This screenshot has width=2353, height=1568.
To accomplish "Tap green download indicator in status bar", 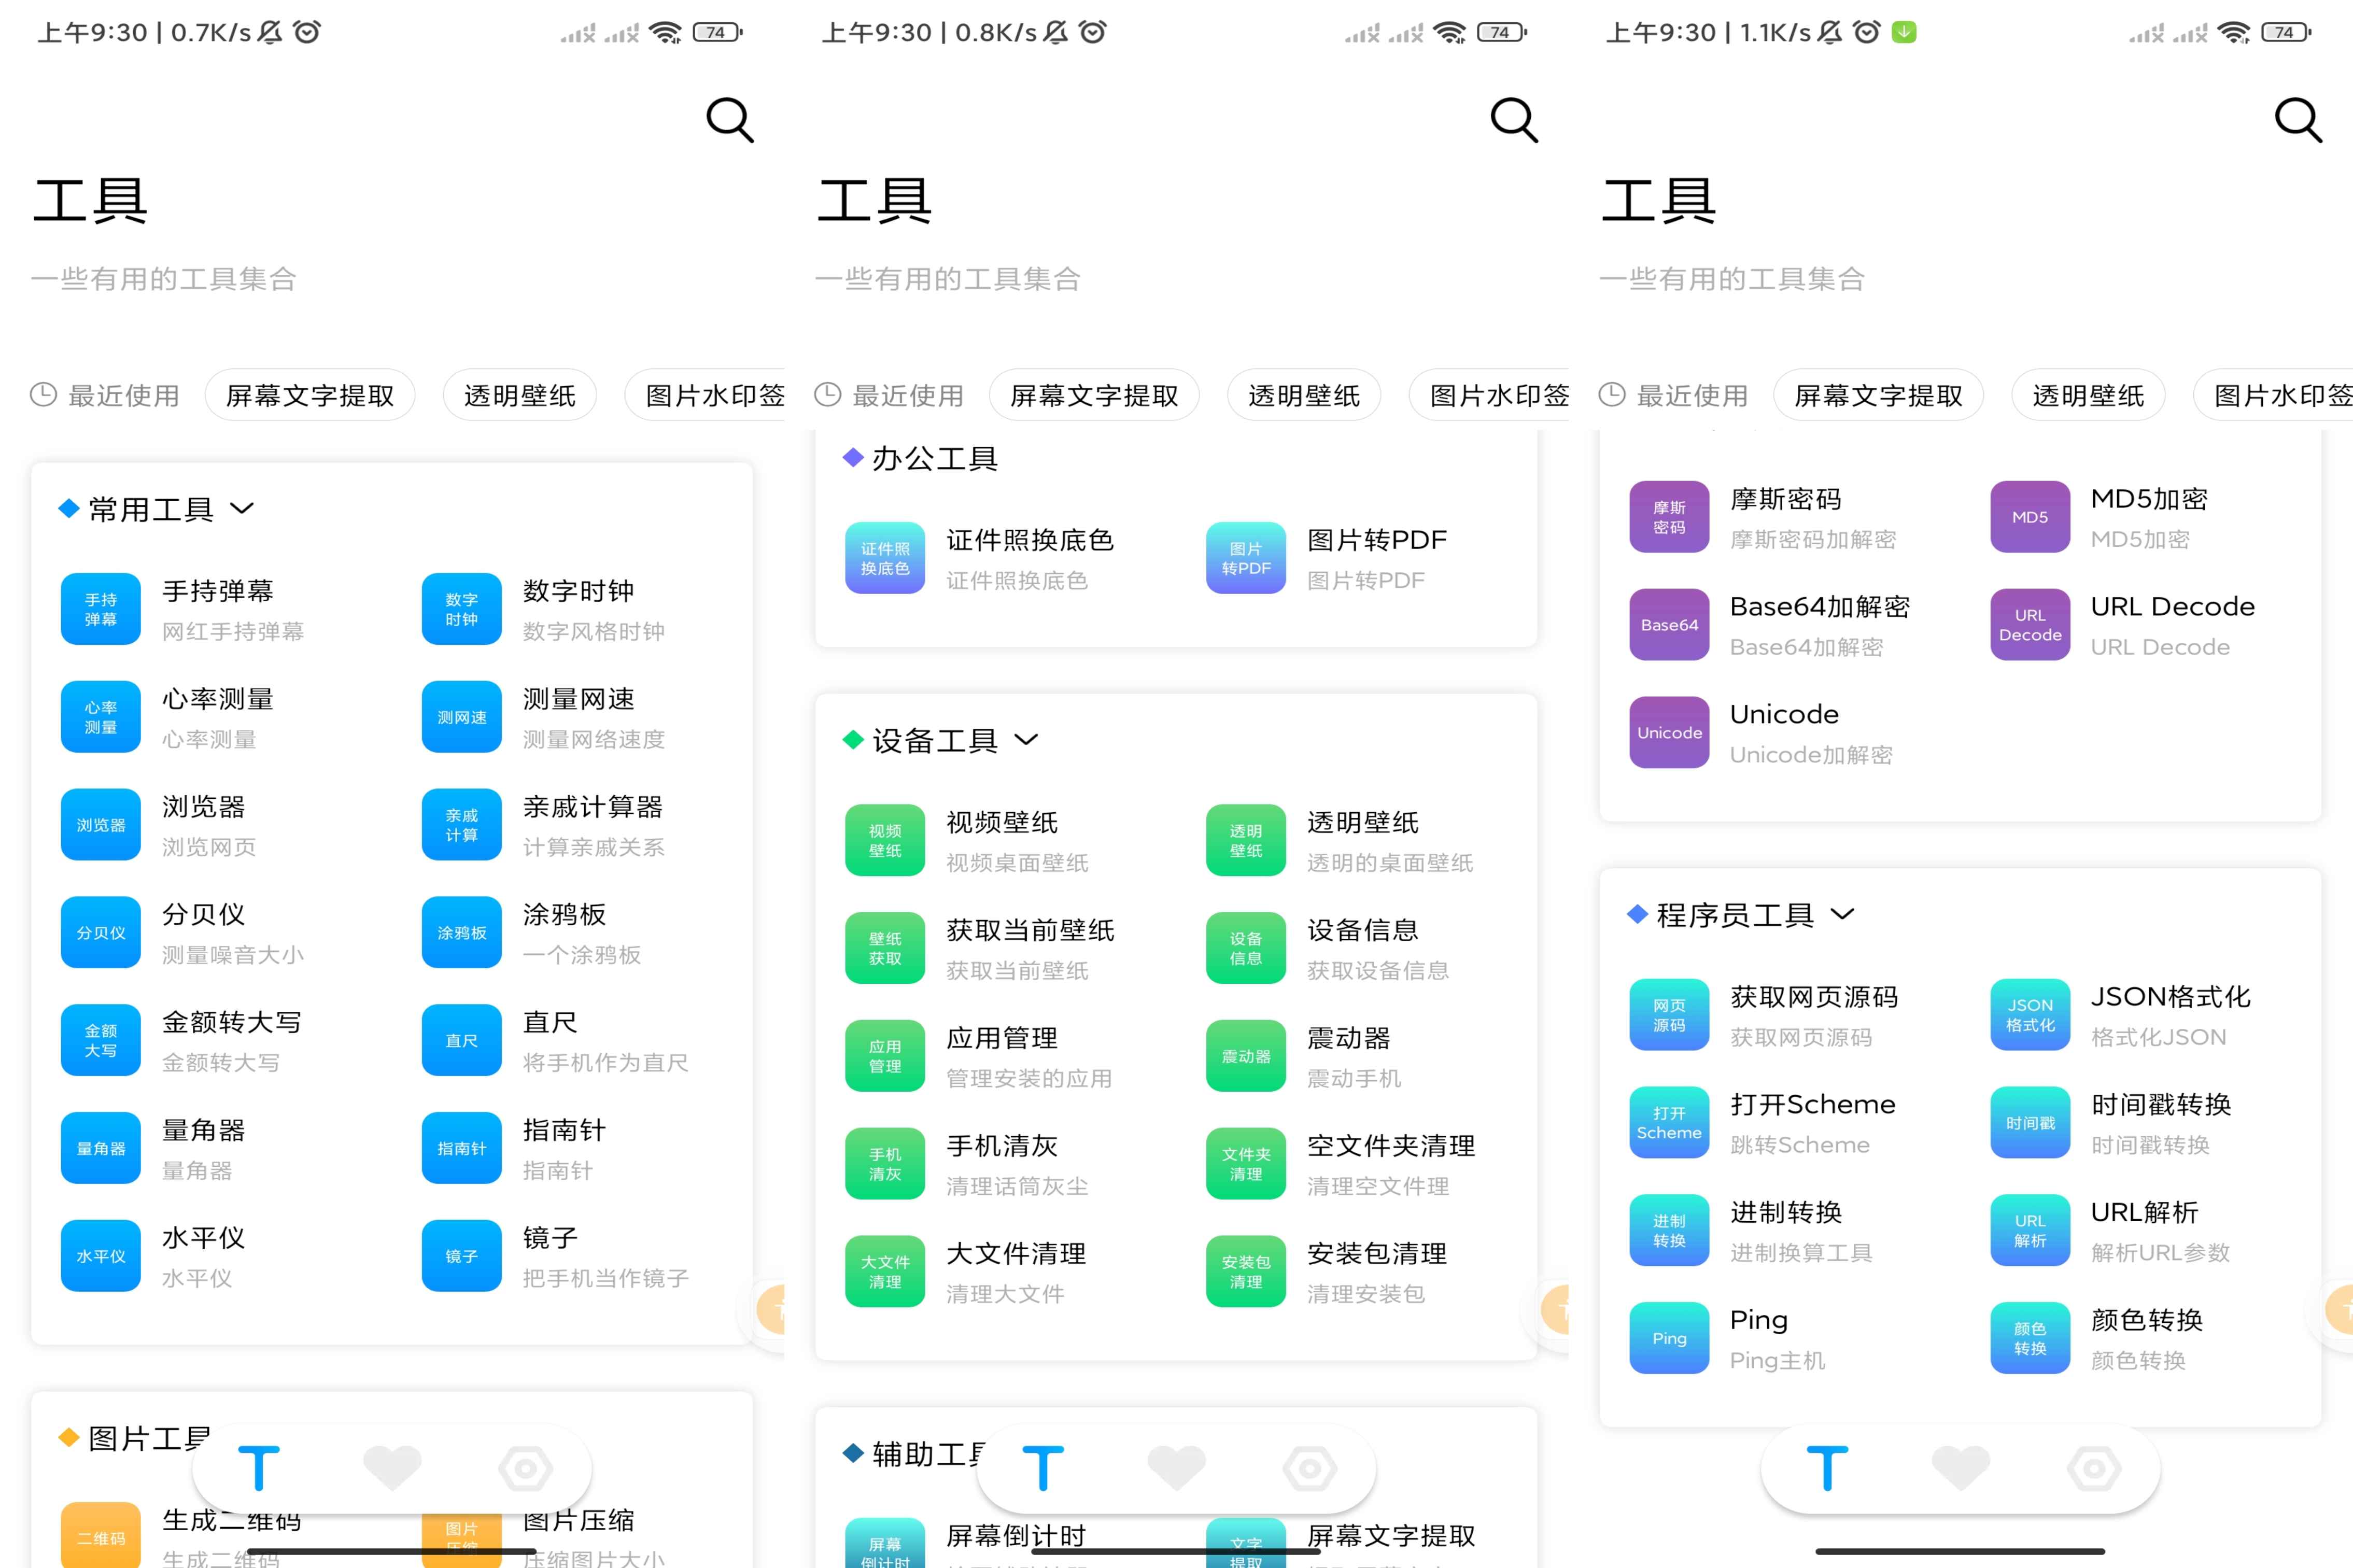I will coord(1904,32).
